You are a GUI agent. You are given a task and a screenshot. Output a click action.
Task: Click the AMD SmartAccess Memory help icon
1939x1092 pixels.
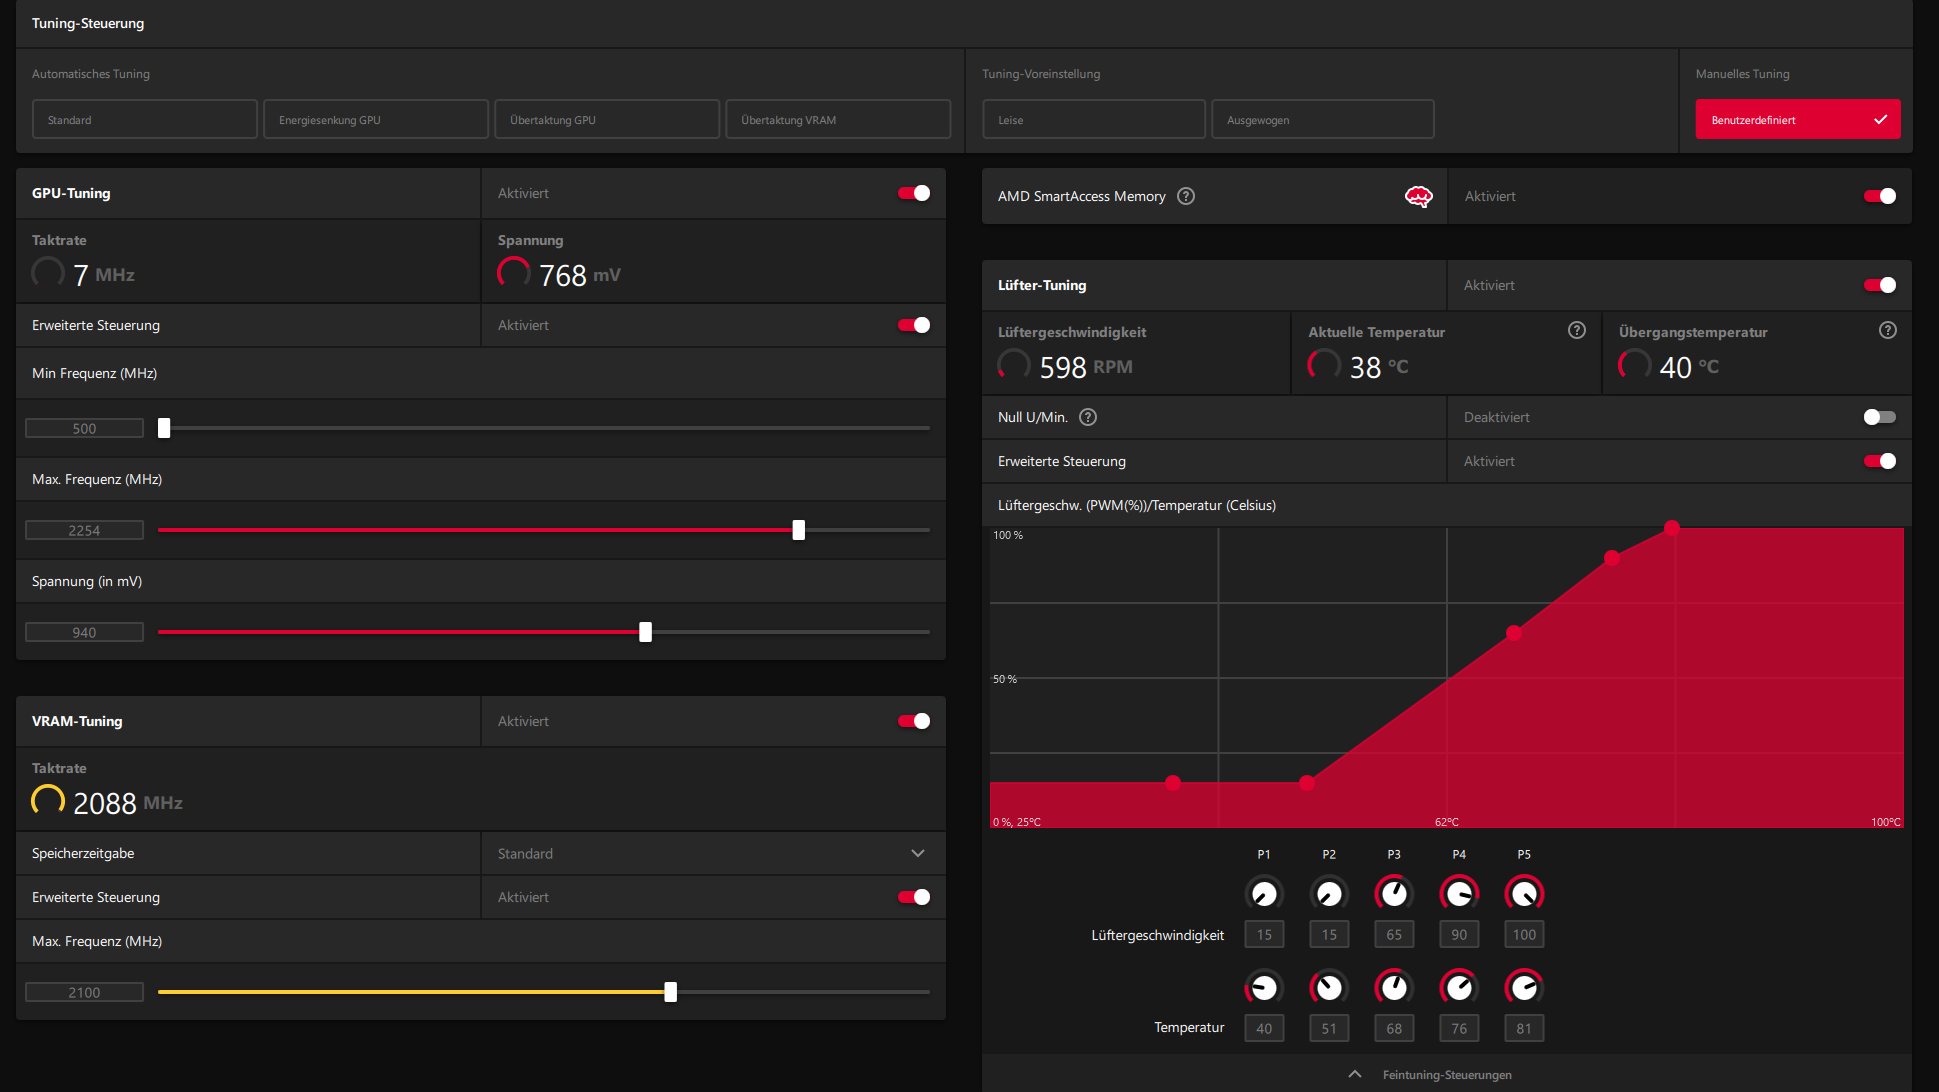tap(1186, 196)
